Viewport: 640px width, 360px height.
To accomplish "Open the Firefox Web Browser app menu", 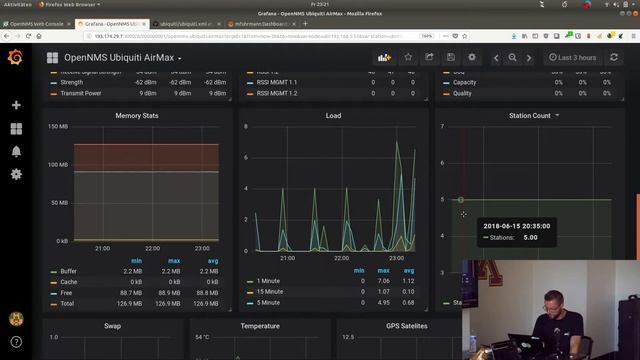I will [x=69, y=4].
